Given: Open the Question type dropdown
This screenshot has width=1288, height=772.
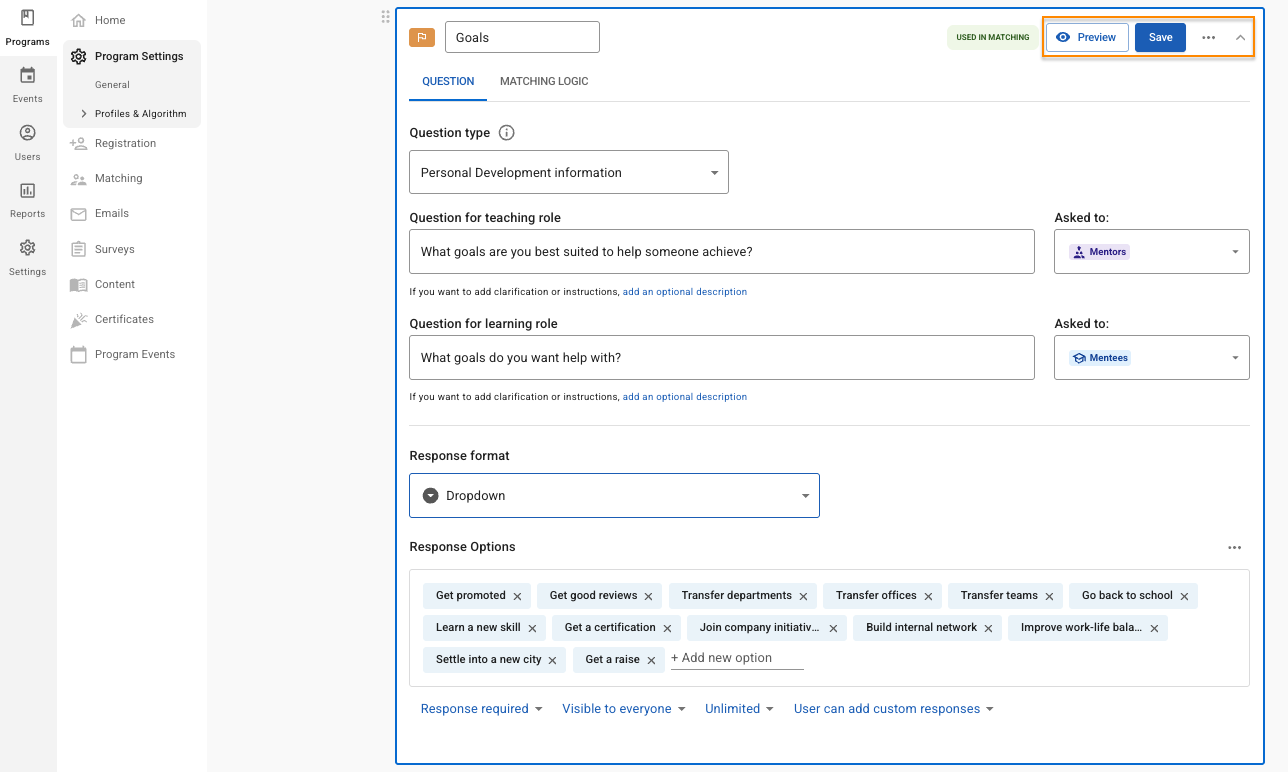Looking at the screenshot, I should pos(568,172).
